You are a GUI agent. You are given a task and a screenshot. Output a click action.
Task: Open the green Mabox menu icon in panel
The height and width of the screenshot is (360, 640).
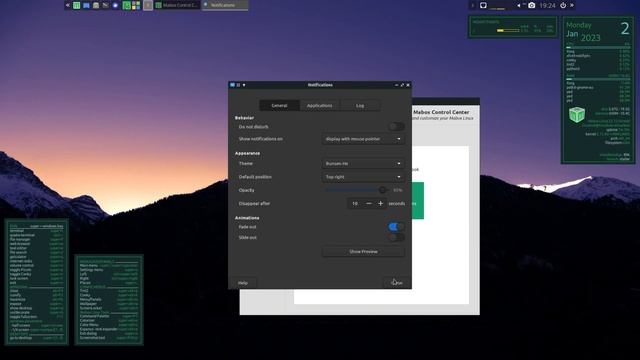click(76, 5)
